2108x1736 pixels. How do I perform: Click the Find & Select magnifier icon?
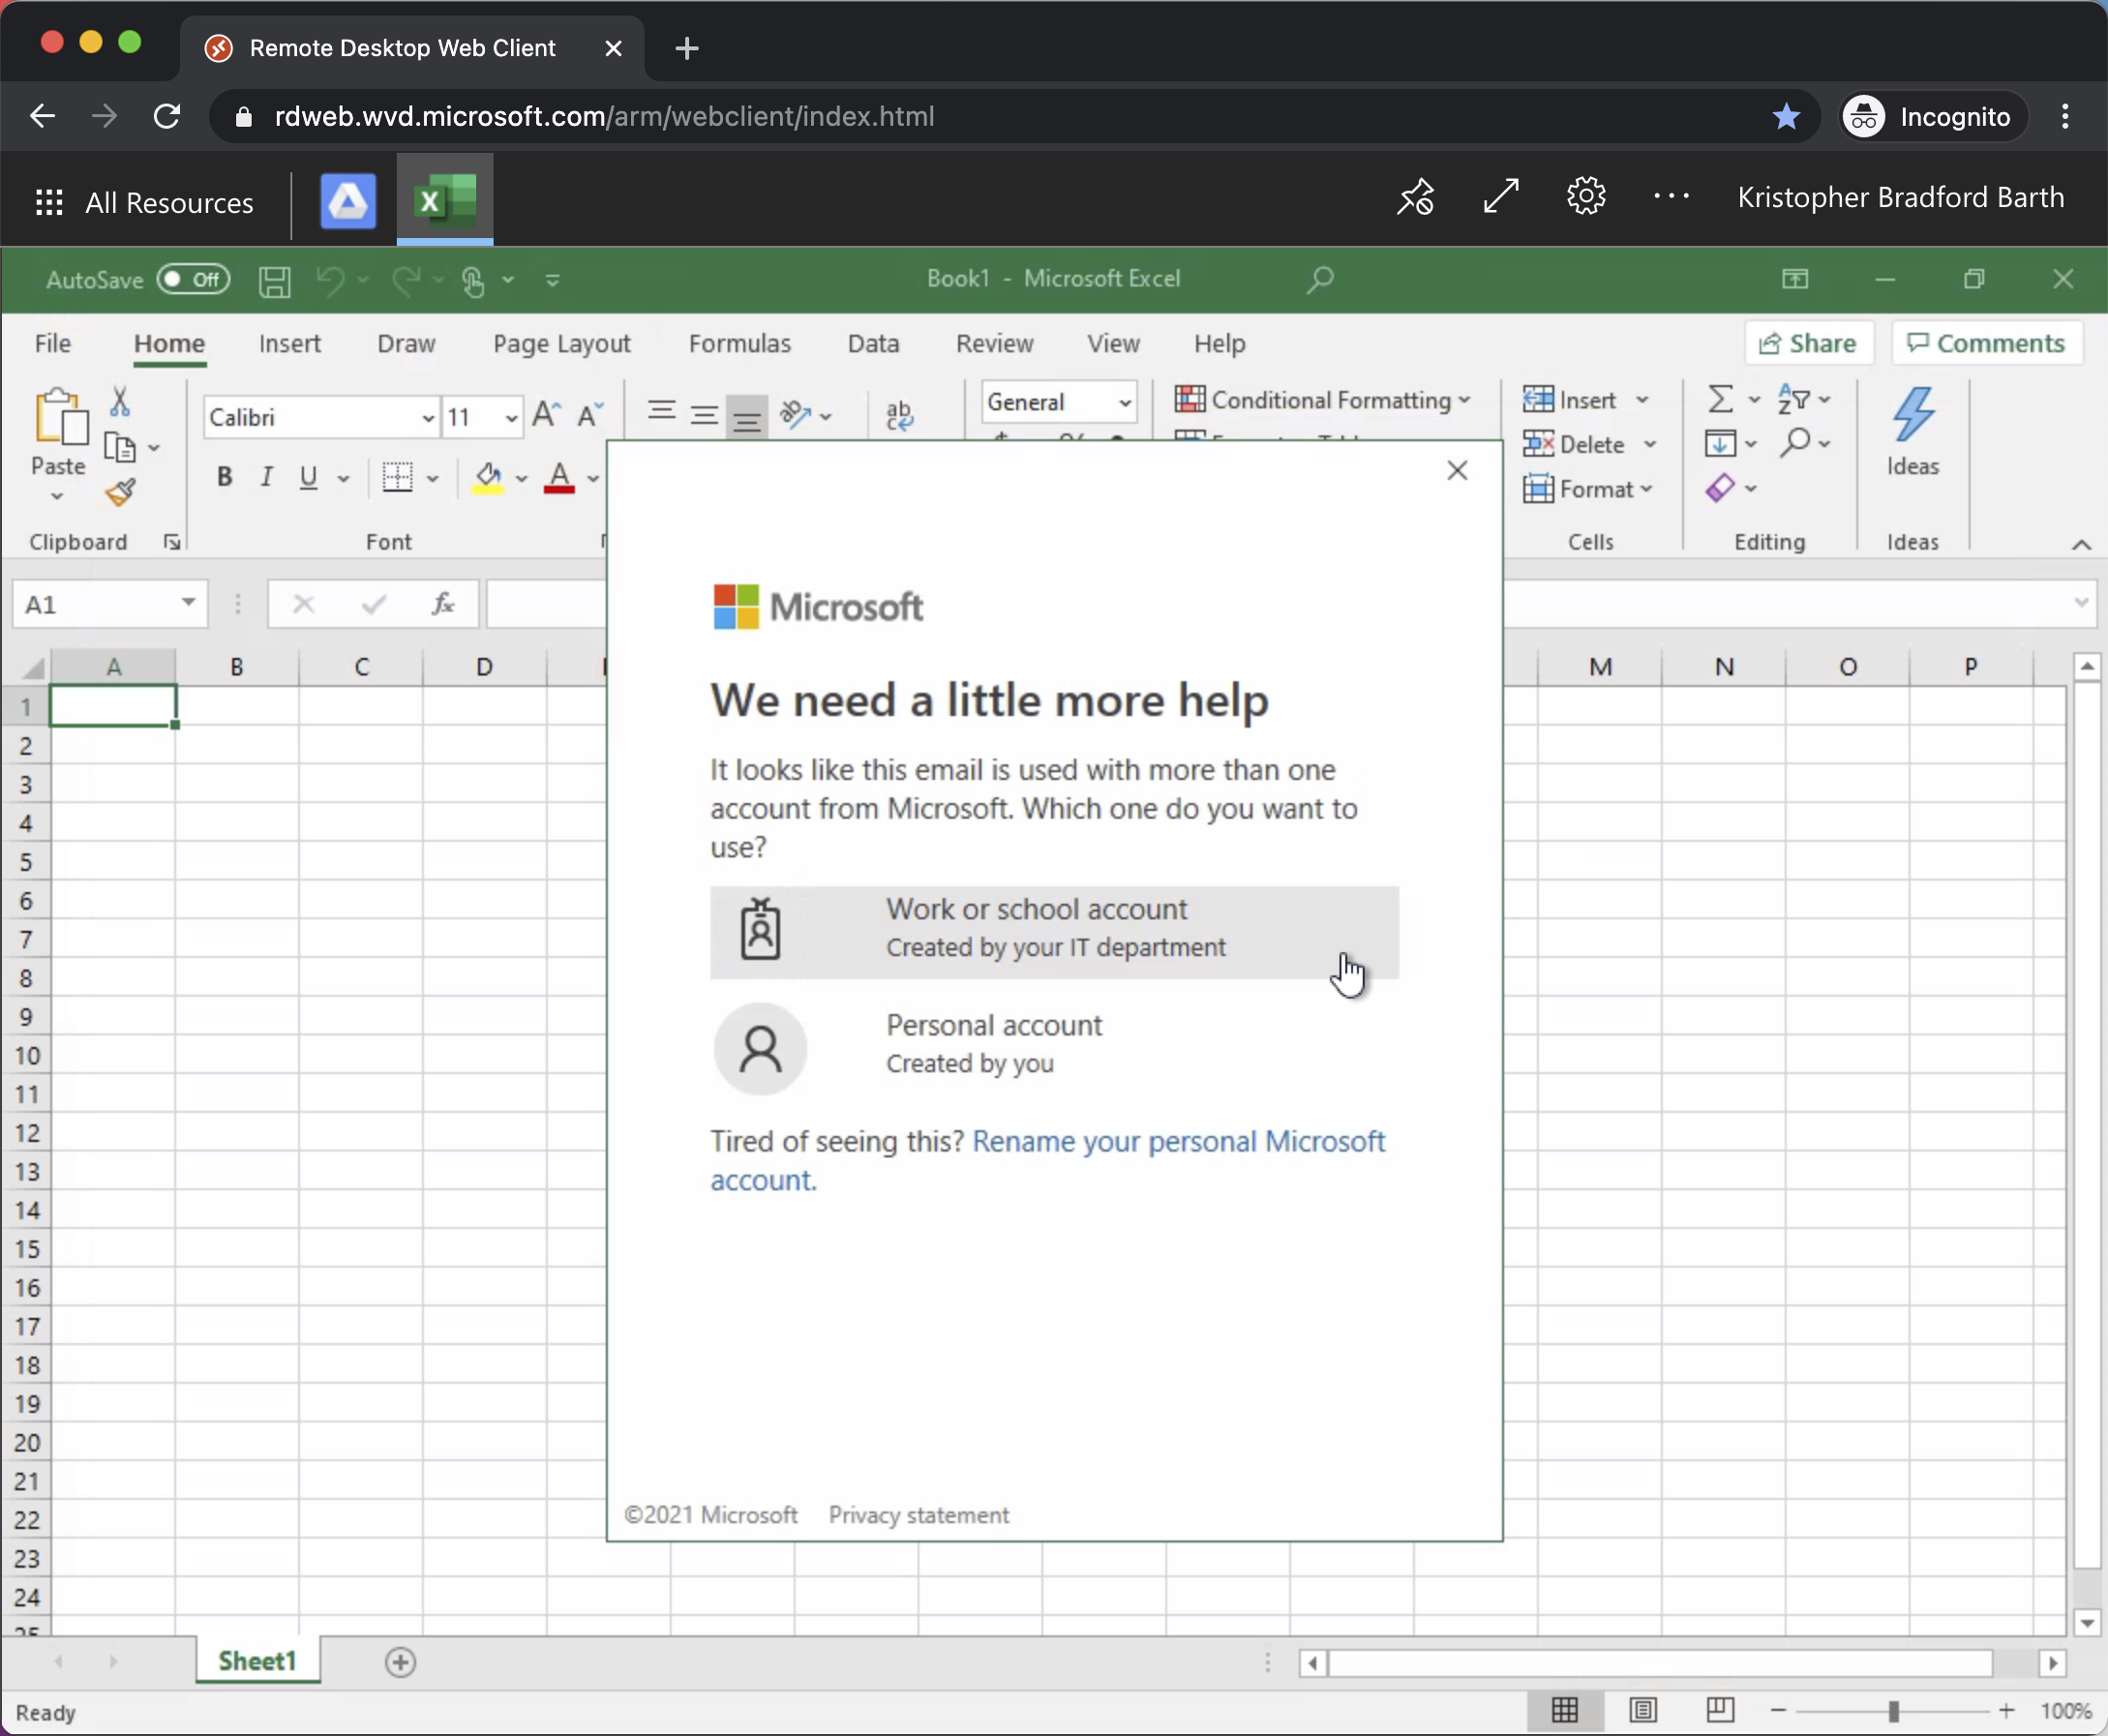coord(1796,442)
